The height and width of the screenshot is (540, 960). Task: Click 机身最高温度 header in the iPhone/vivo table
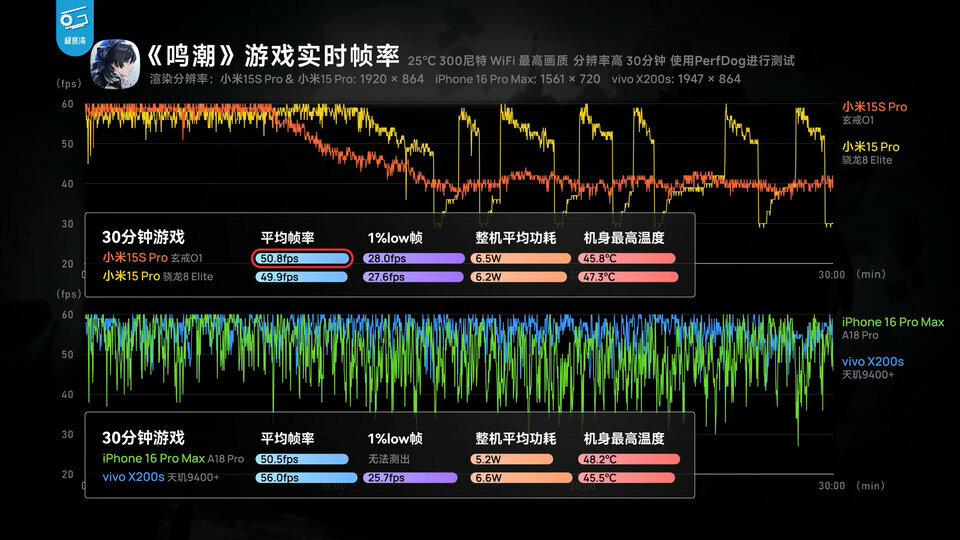[624, 438]
